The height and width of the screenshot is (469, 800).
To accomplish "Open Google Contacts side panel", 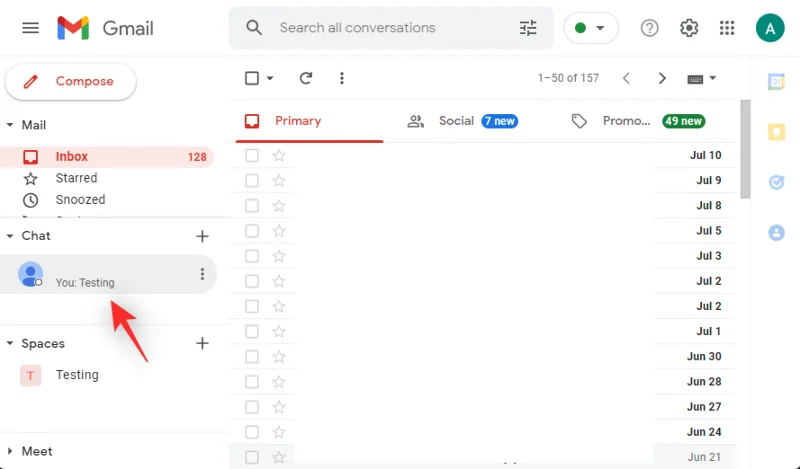I will click(x=776, y=233).
